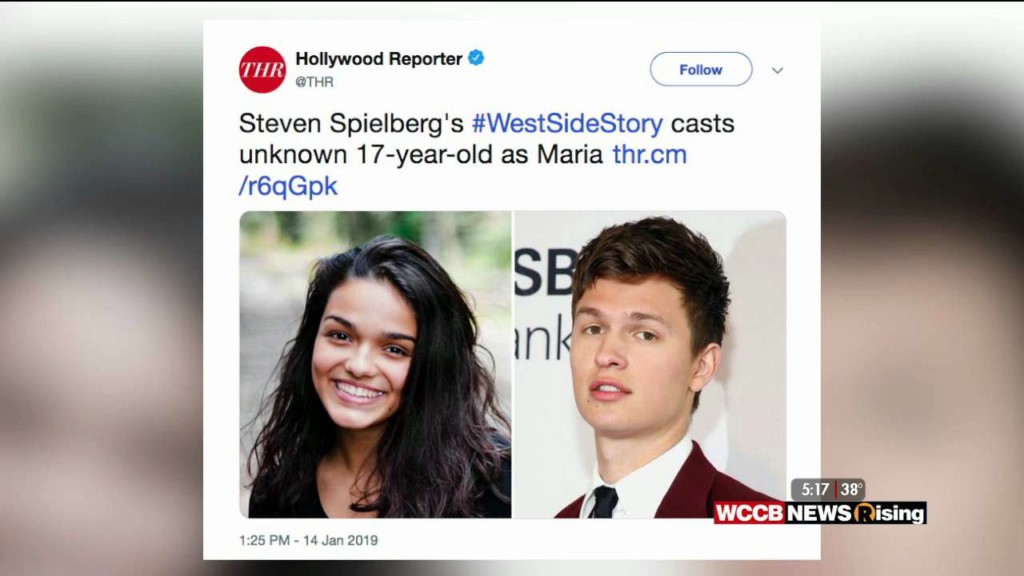Click the 5:17 clock display
1024x576 pixels.
click(815, 489)
